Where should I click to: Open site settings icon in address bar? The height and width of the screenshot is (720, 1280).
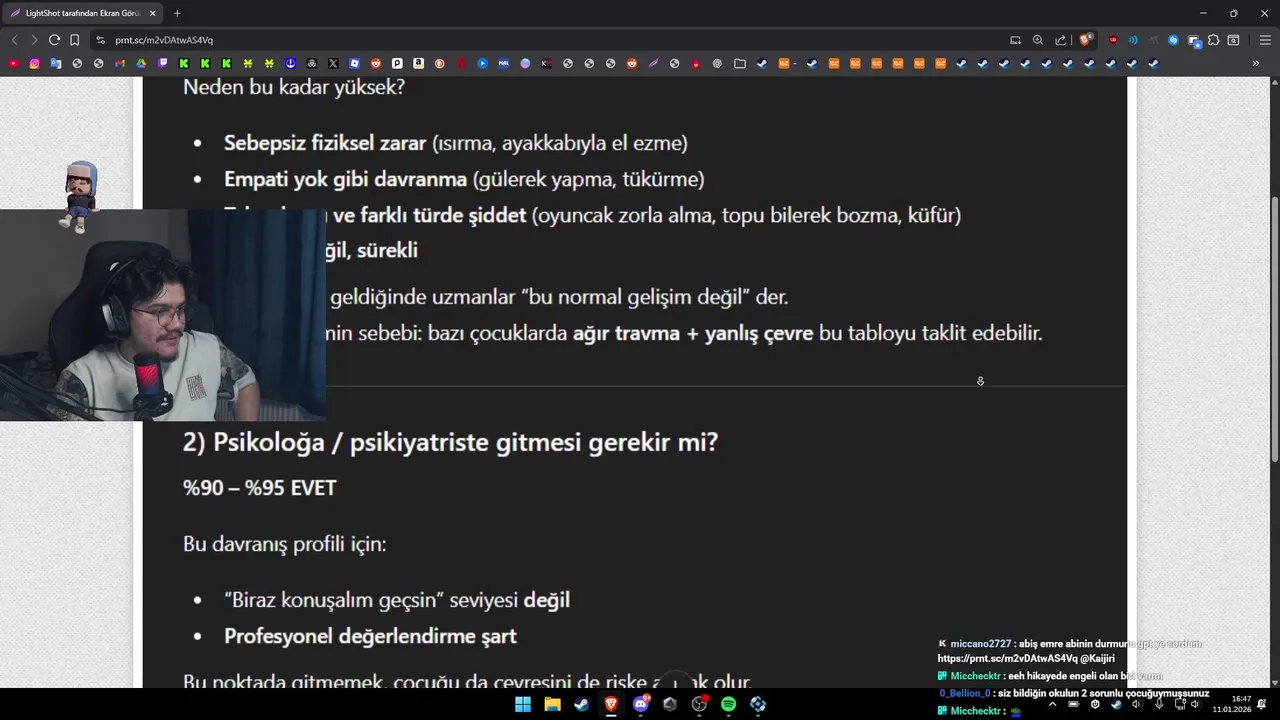tap(100, 40)
